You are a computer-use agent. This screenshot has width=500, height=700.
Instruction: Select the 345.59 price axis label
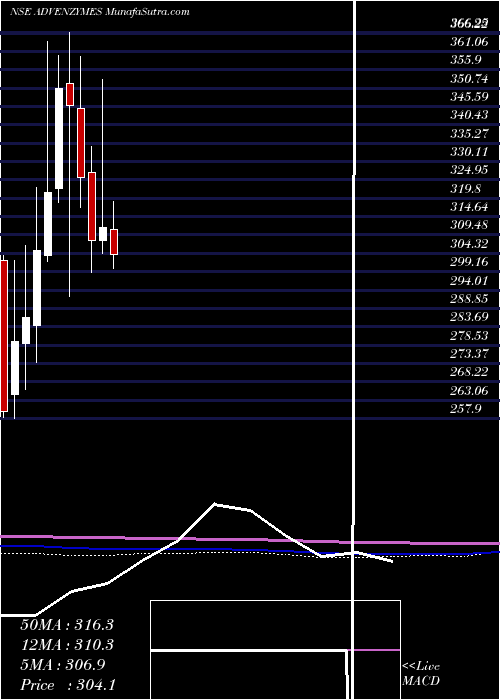(x=470, y=96)
